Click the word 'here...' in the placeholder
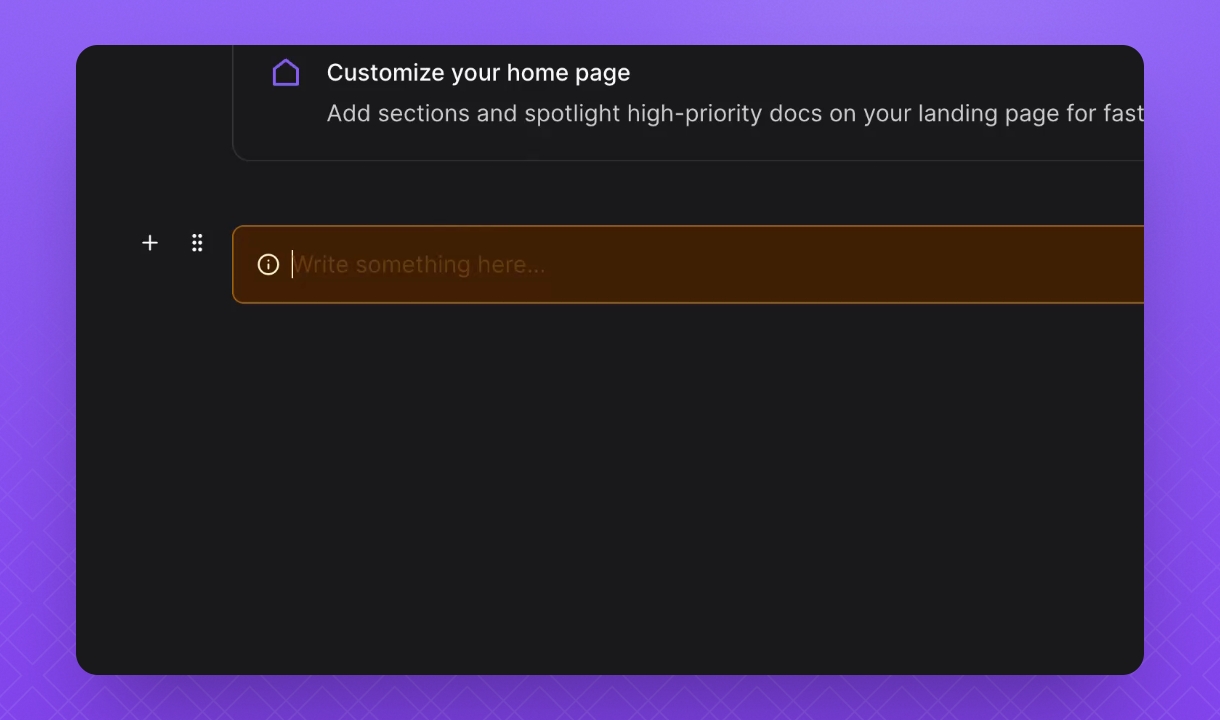This screenshot has width=1220, height=720. pyautogui.click(x=512, y=265)
